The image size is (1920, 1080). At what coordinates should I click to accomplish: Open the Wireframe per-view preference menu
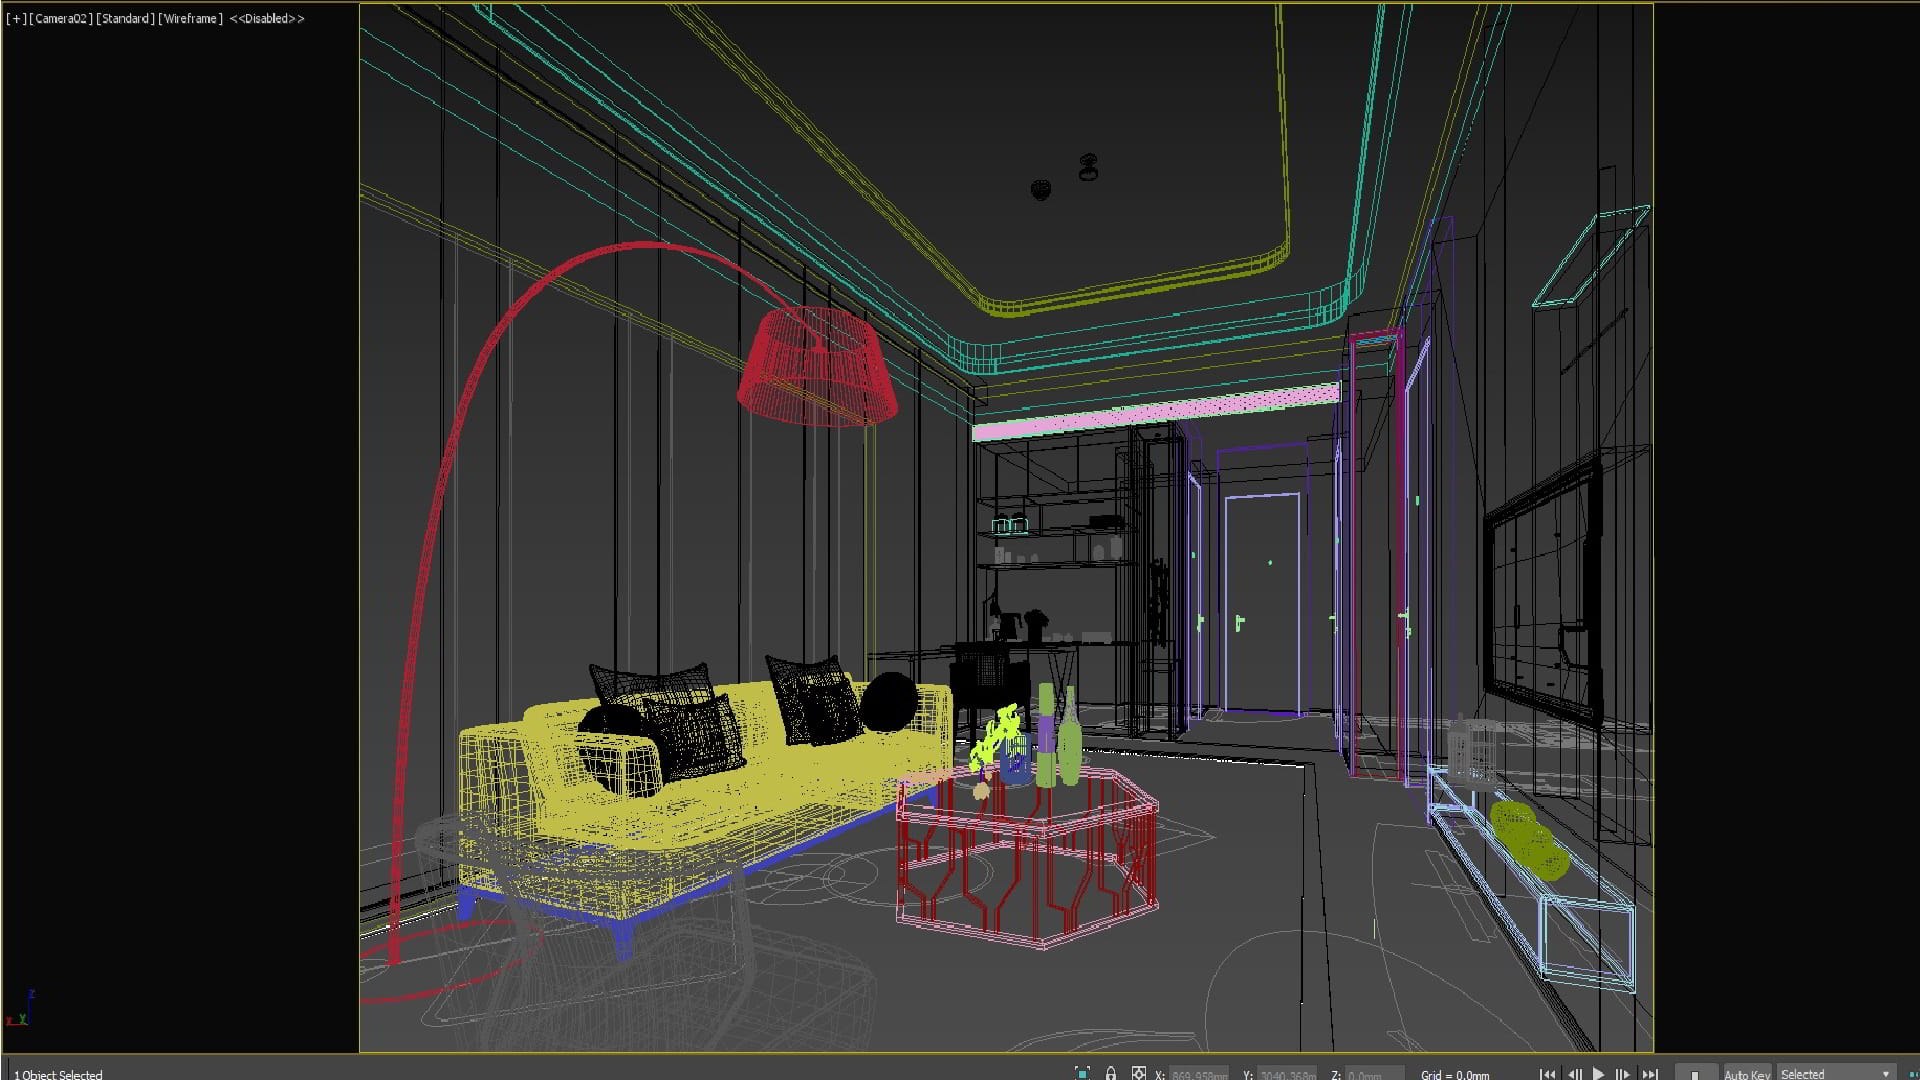click(190, 18)
